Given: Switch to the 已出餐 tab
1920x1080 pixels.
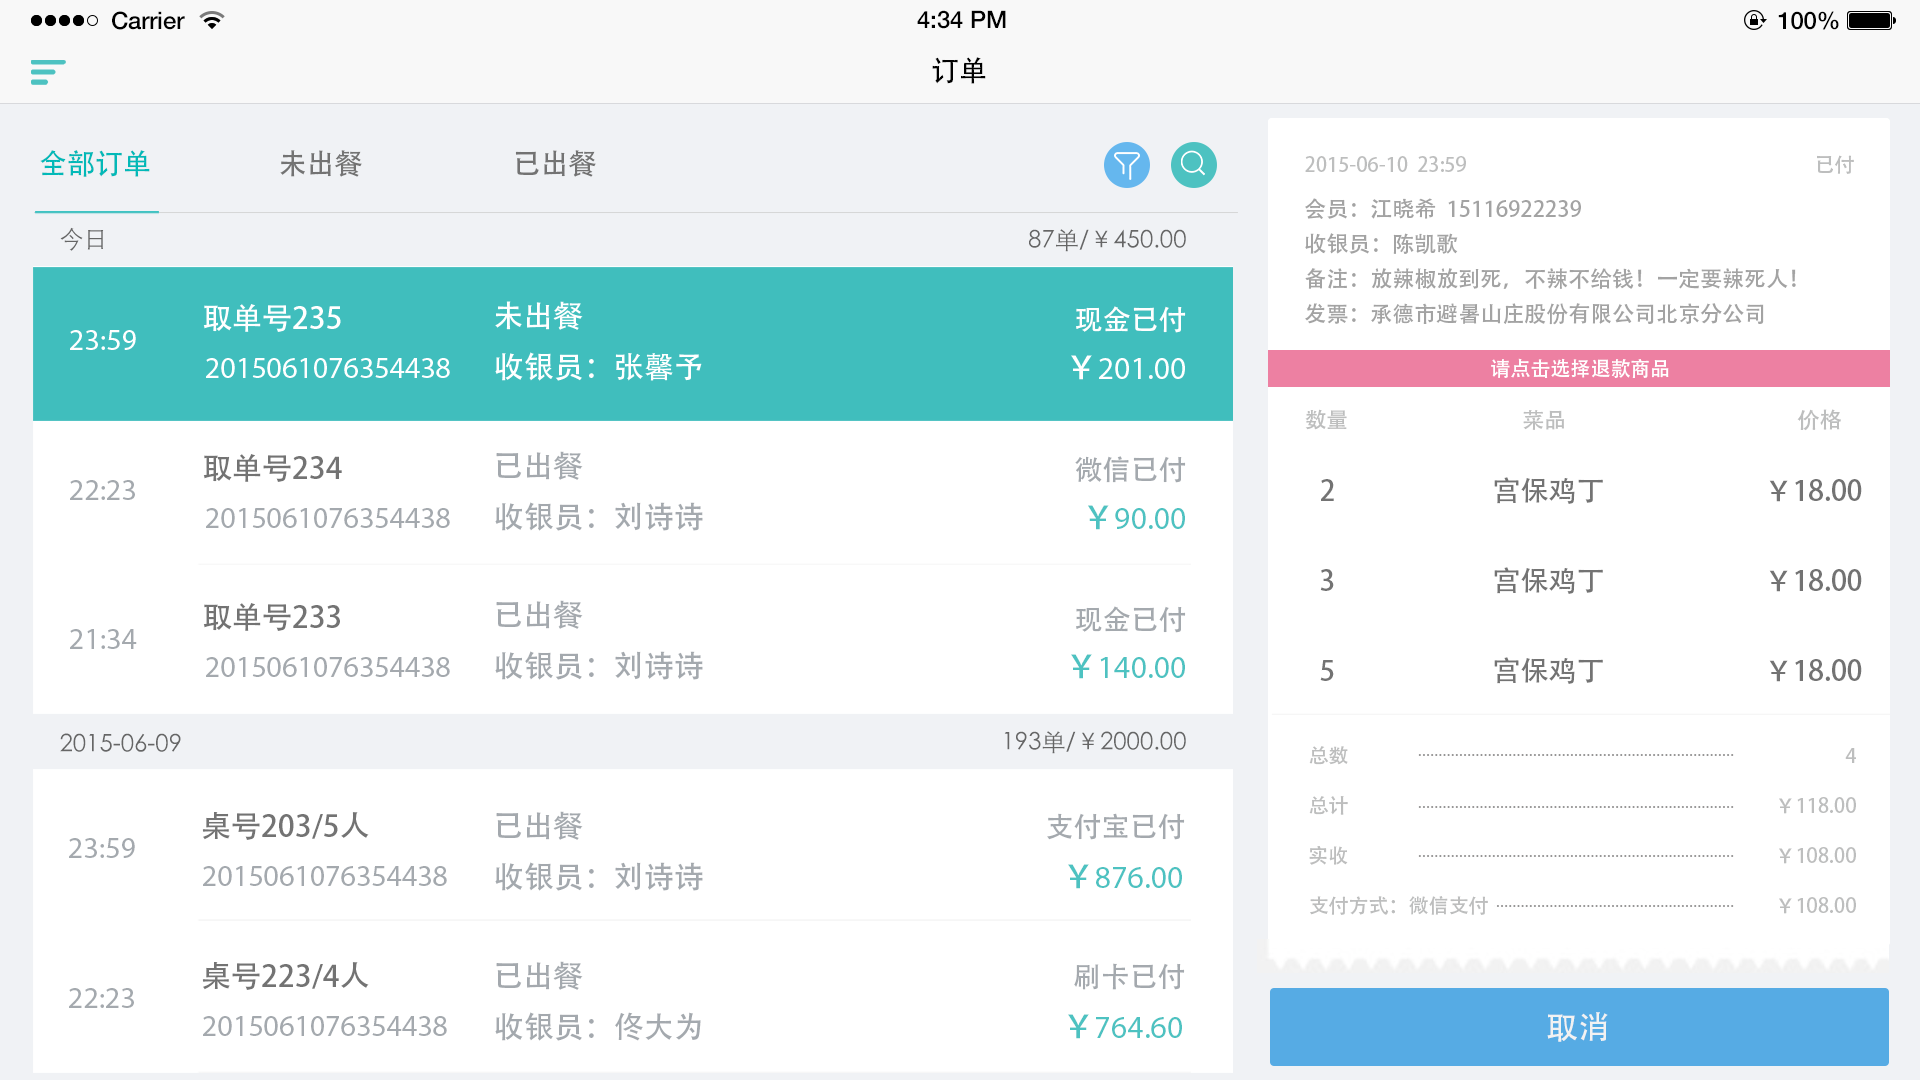Looking at the screenshot, I should pyautogui.click(x=555, y=164).
